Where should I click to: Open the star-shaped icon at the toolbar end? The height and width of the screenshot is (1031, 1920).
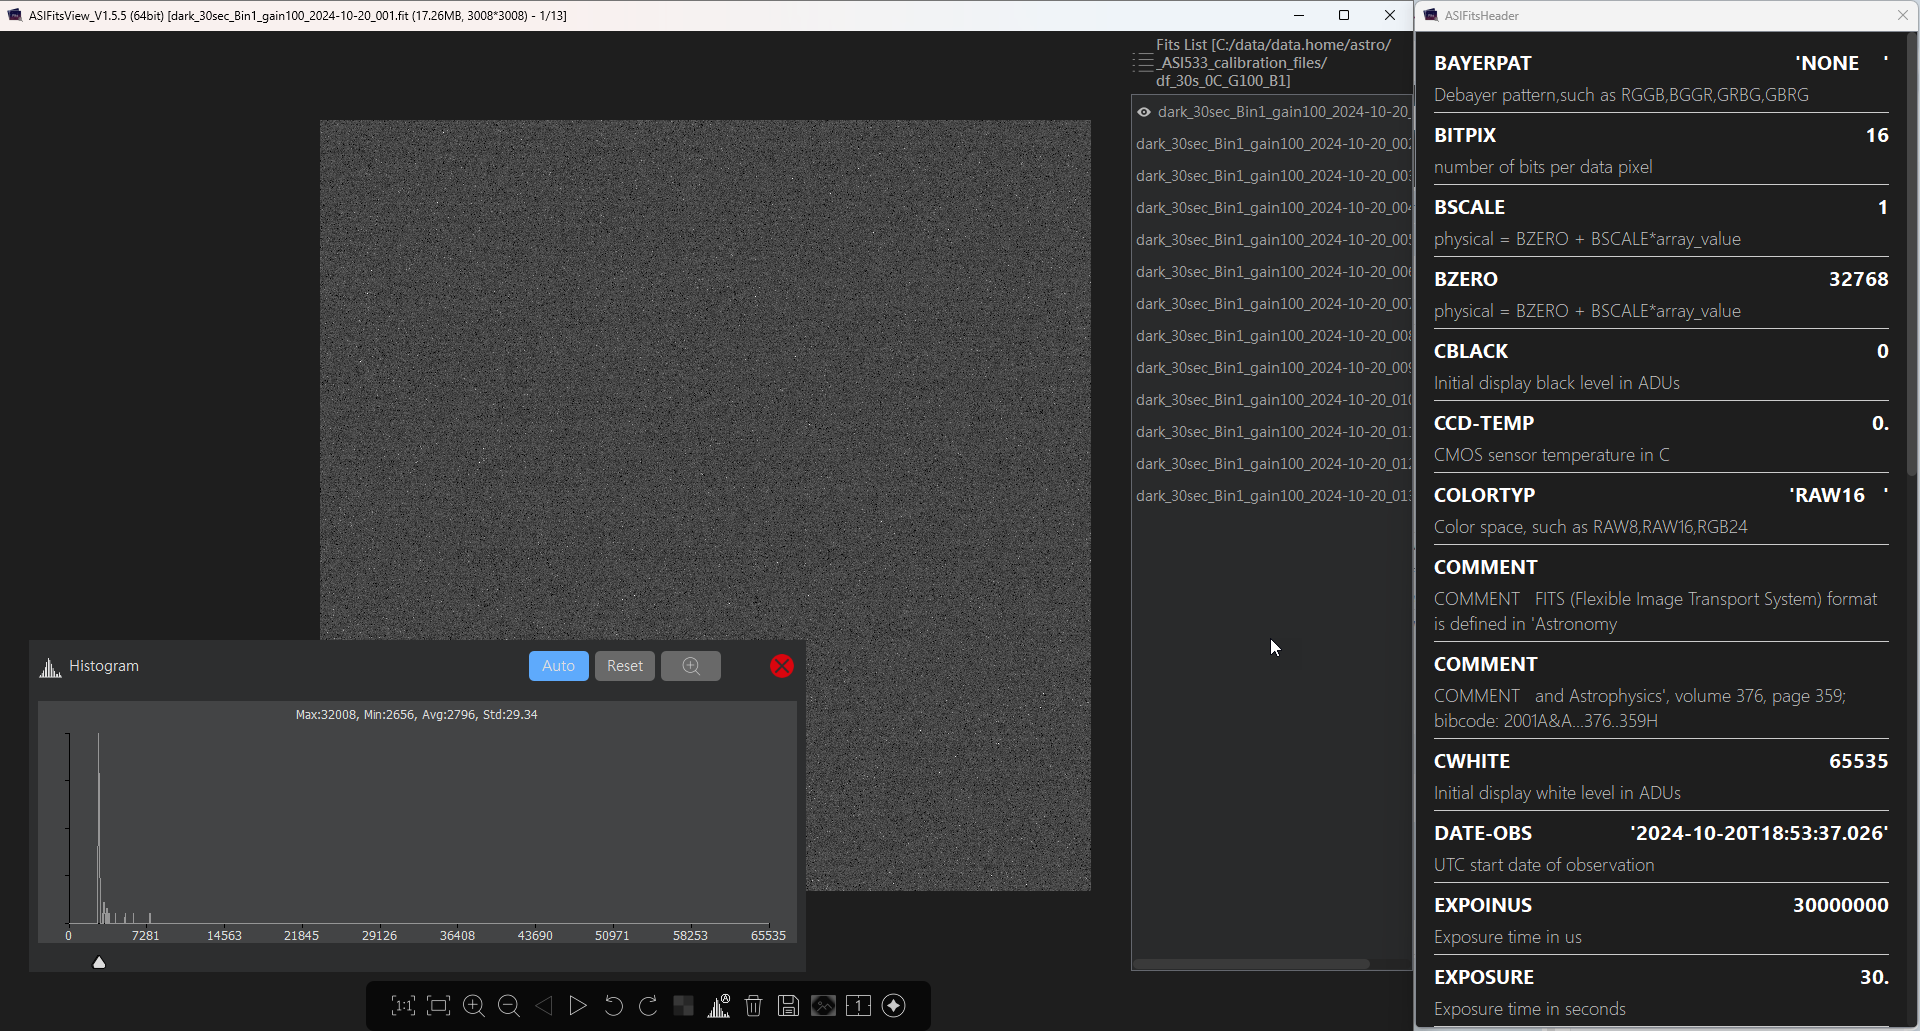[894, 1006]
